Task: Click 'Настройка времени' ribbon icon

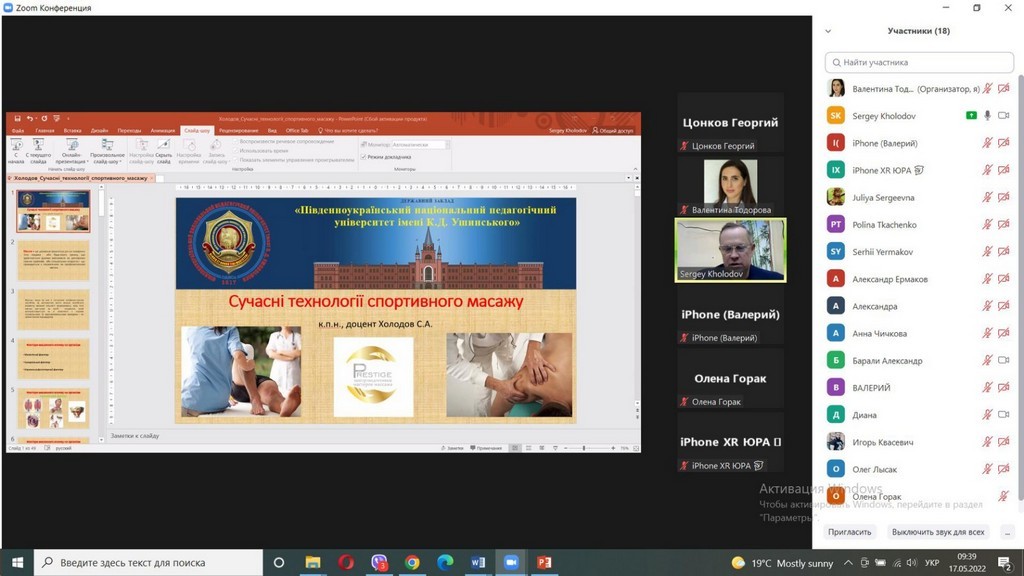Action: coord(189,151)
